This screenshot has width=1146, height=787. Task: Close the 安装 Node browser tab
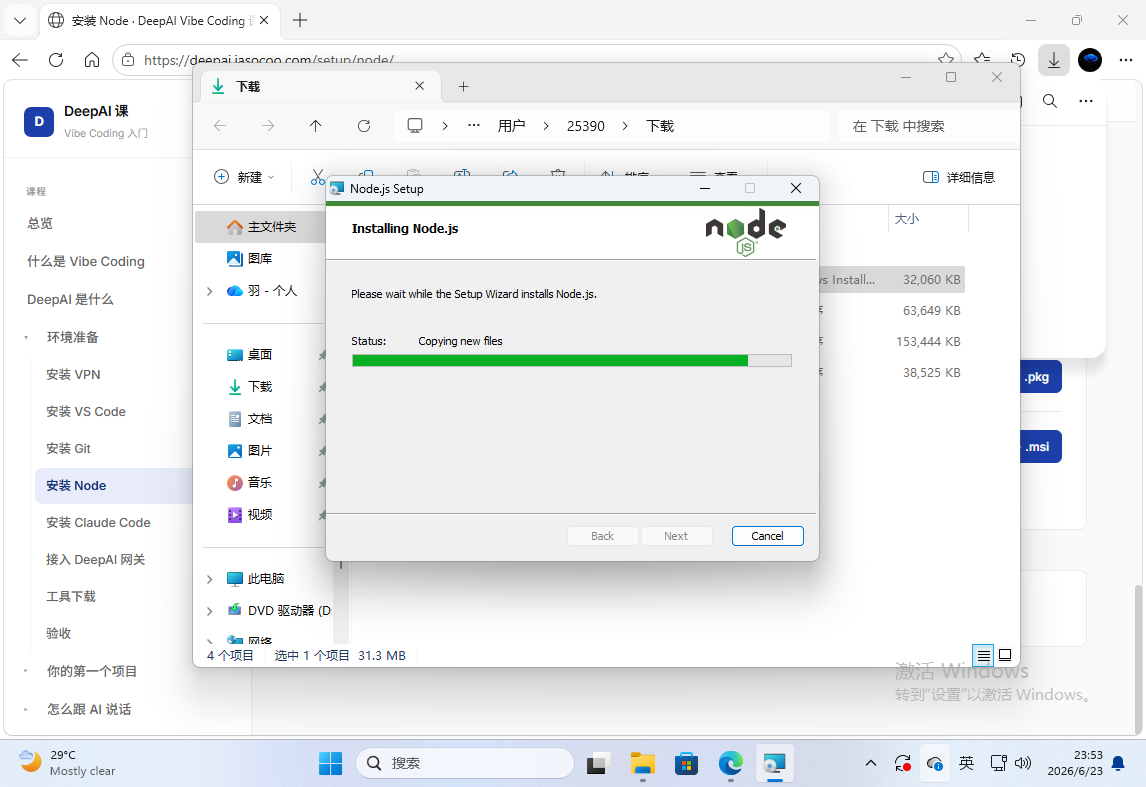coord(264,20)
